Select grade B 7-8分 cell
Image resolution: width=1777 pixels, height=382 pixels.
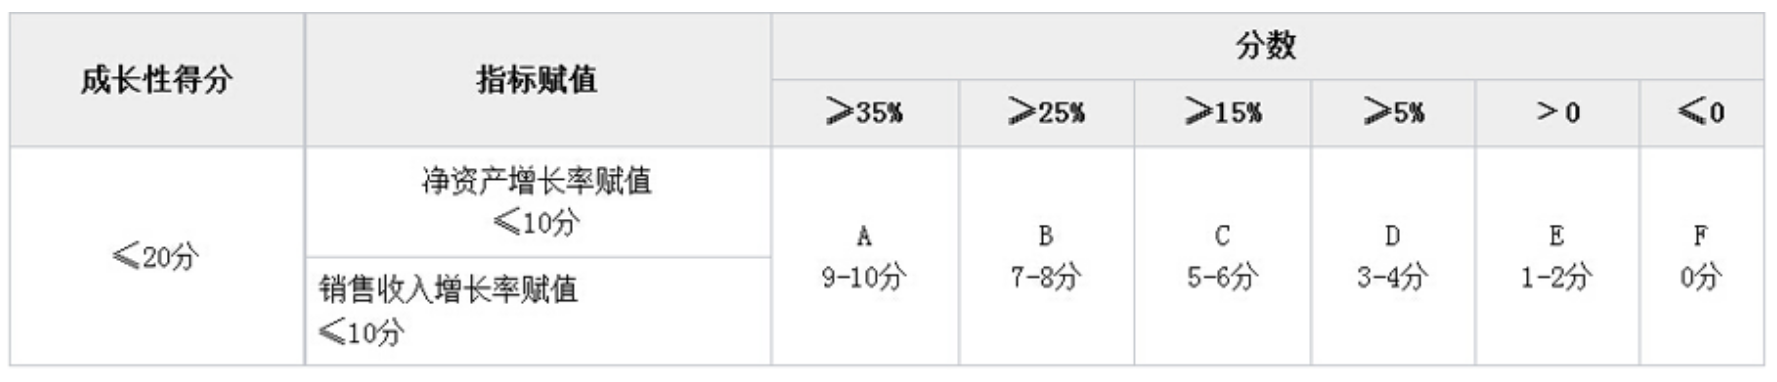pos(1046,257)
